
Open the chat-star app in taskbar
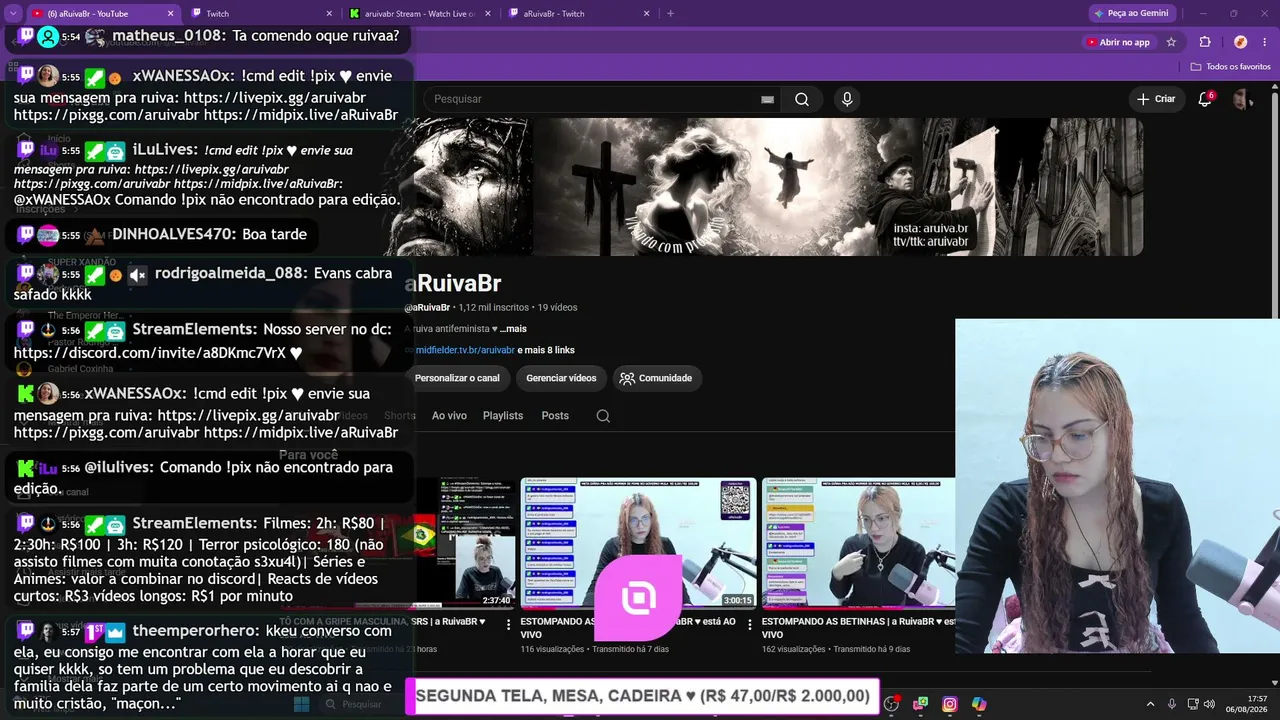tap(920, 704)
